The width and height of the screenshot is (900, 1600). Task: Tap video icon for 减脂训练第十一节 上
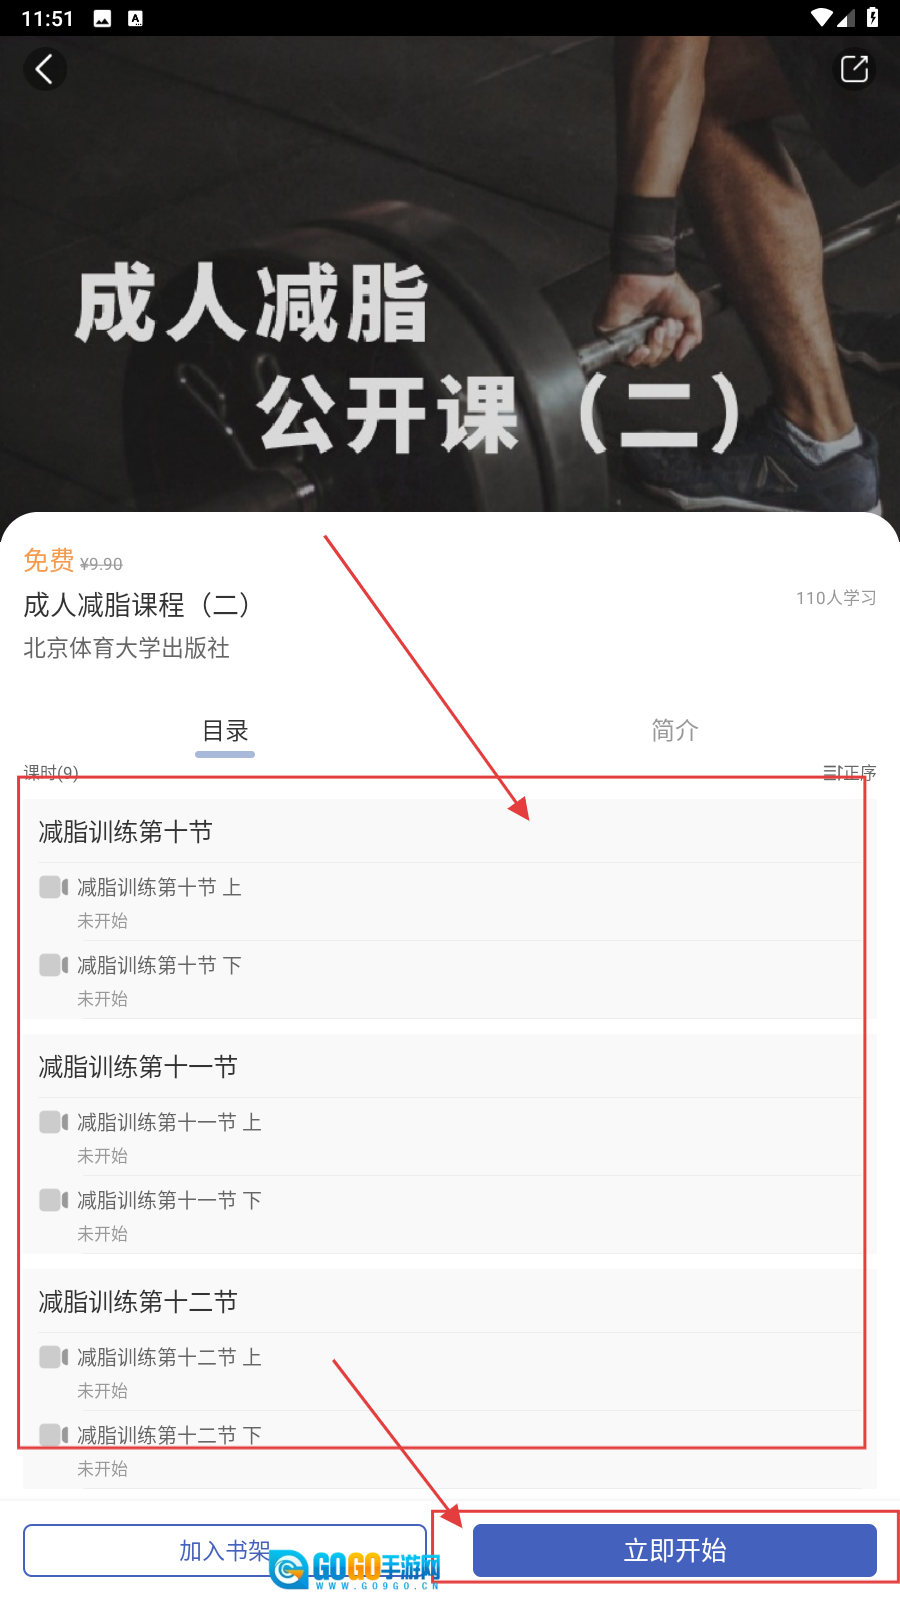point(54,1122)
